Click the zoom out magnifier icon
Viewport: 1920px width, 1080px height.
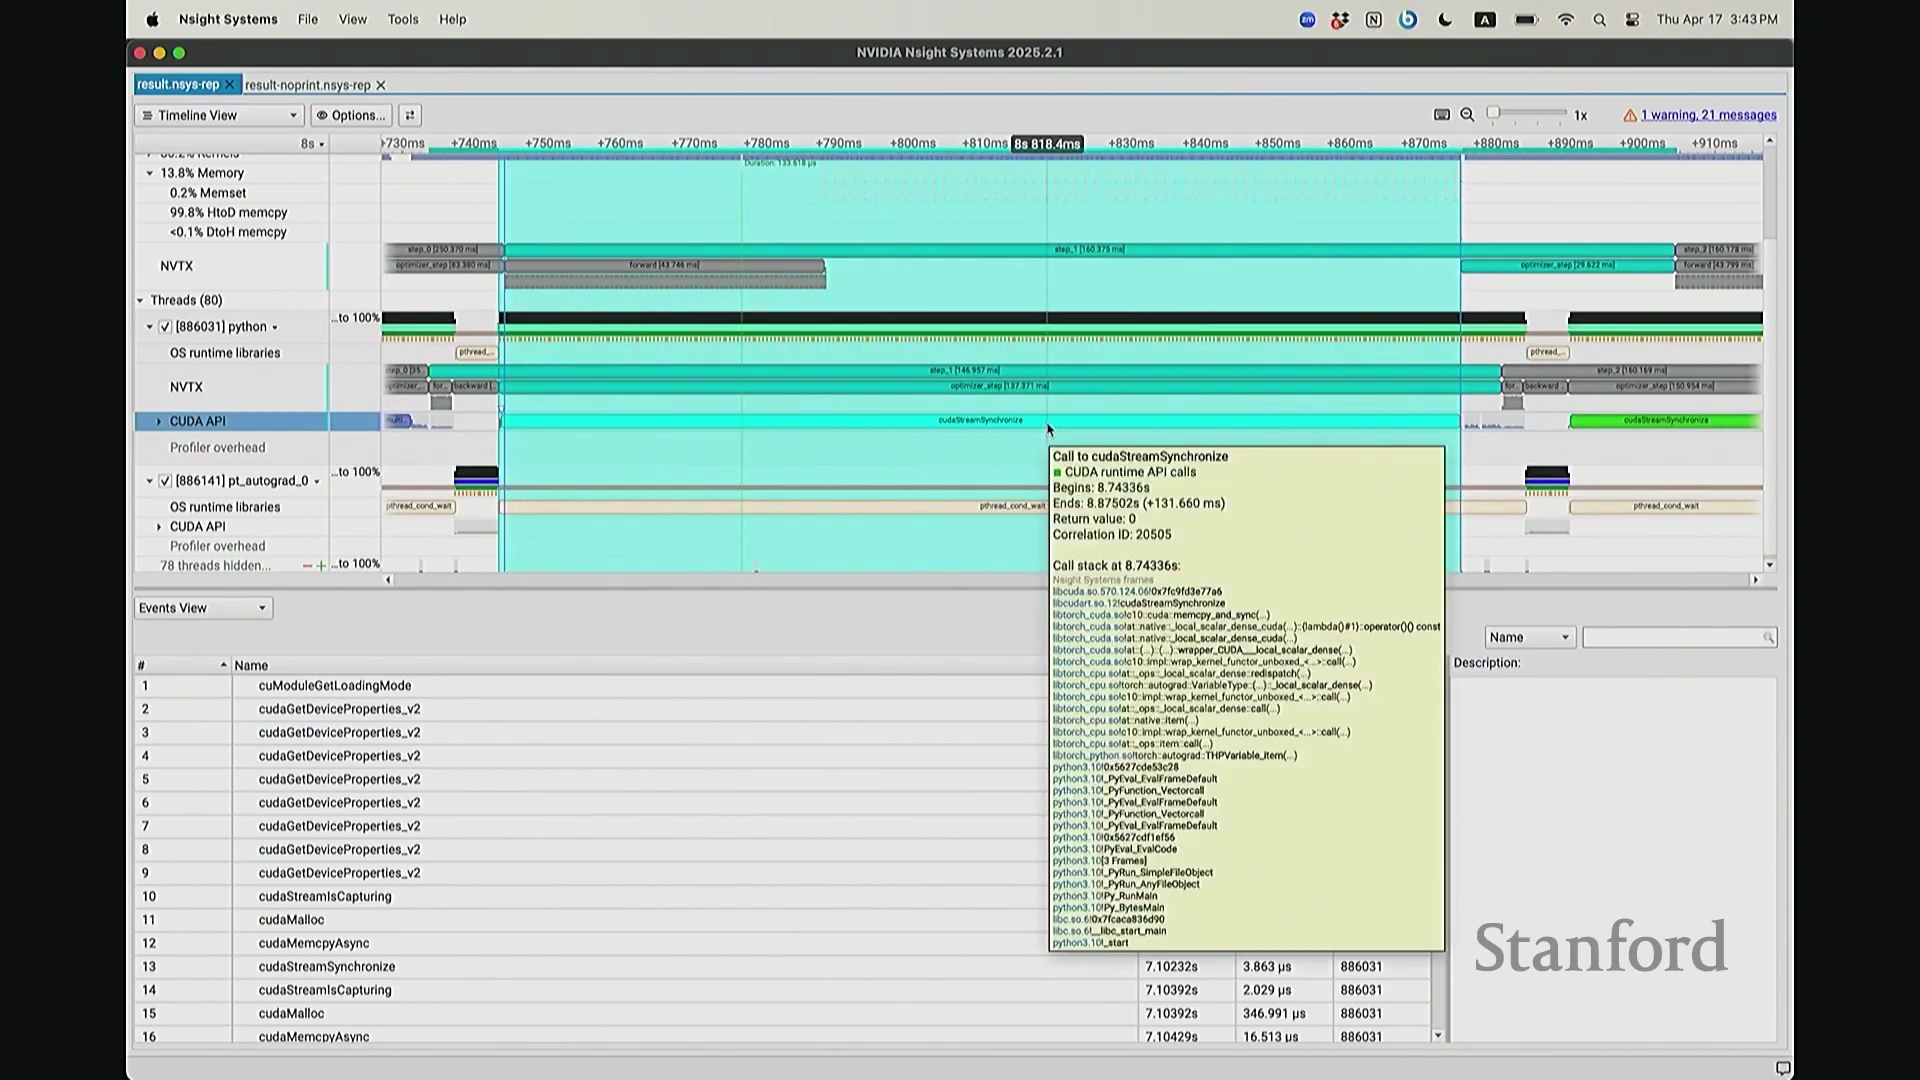point(1467,115)
